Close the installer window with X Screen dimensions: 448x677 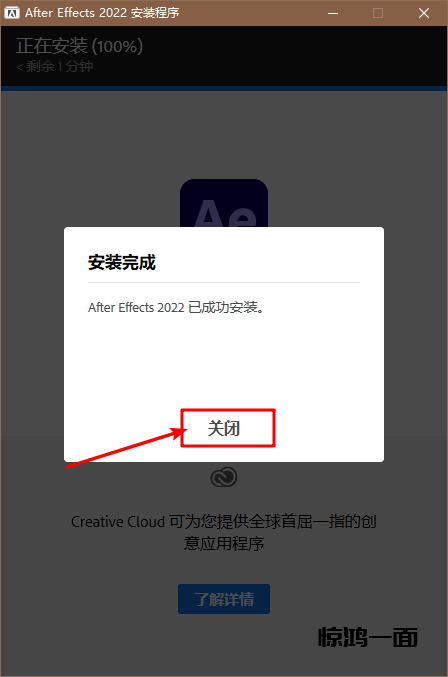424,13
